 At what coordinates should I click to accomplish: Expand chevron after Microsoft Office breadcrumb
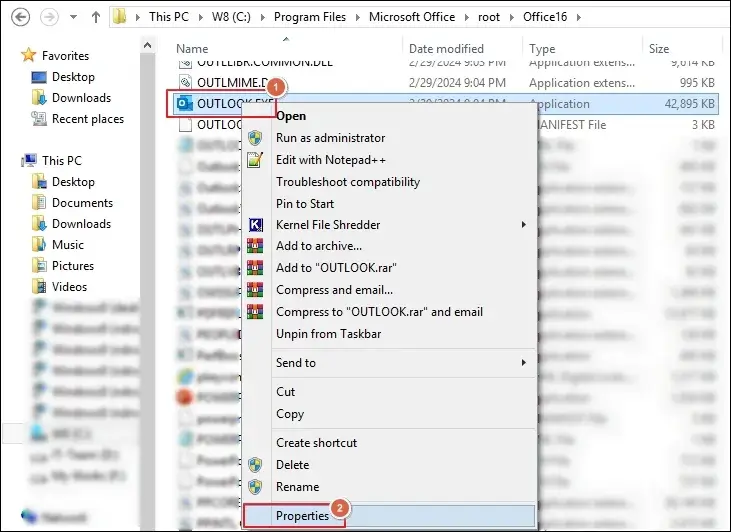click(467, 17)
